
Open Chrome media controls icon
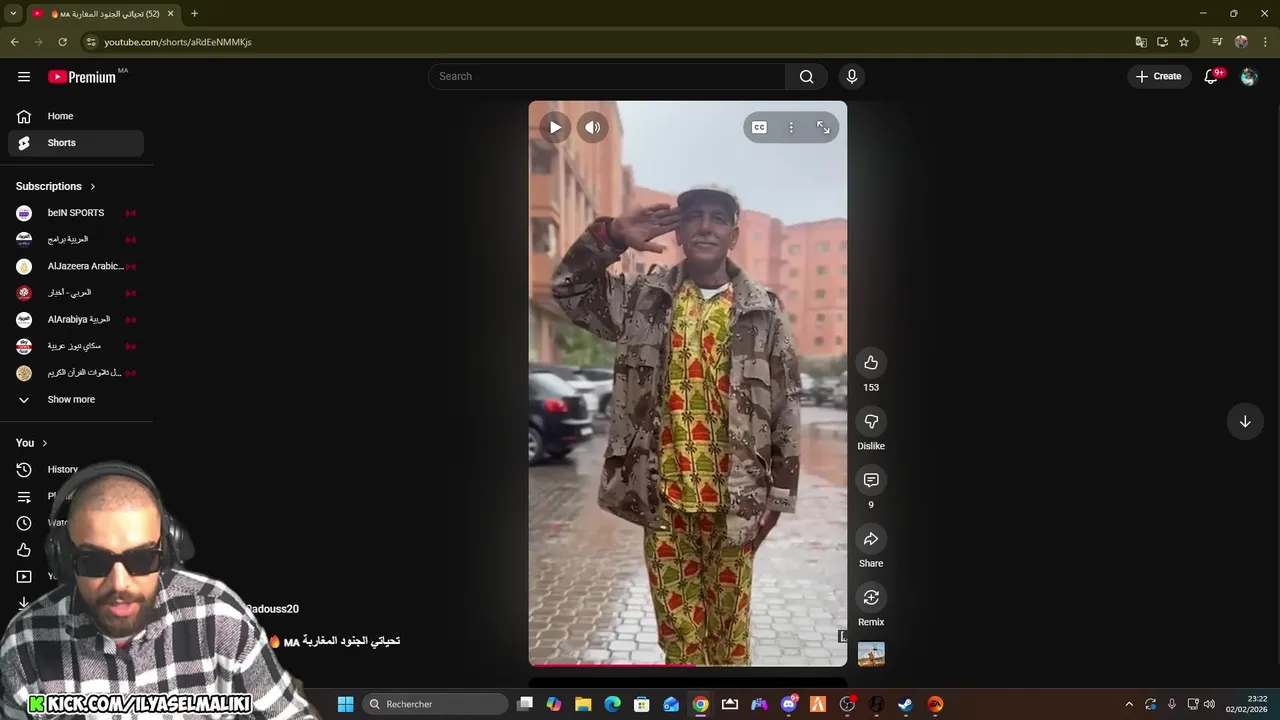[x=1217, y=42]
